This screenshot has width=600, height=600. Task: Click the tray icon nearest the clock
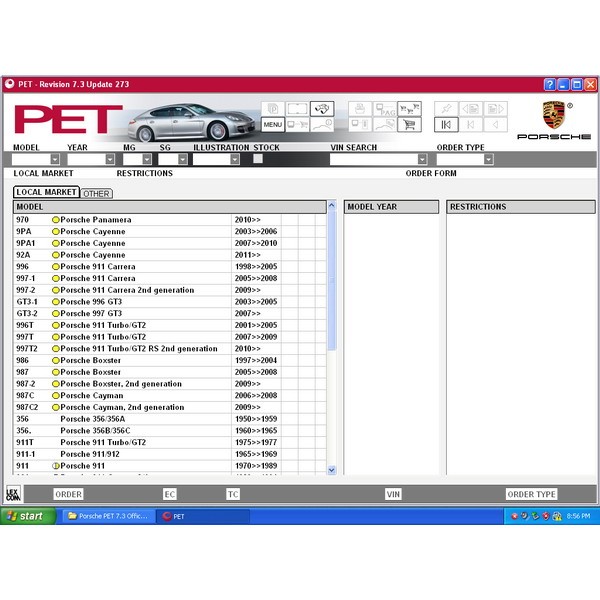tap(557, 516)
